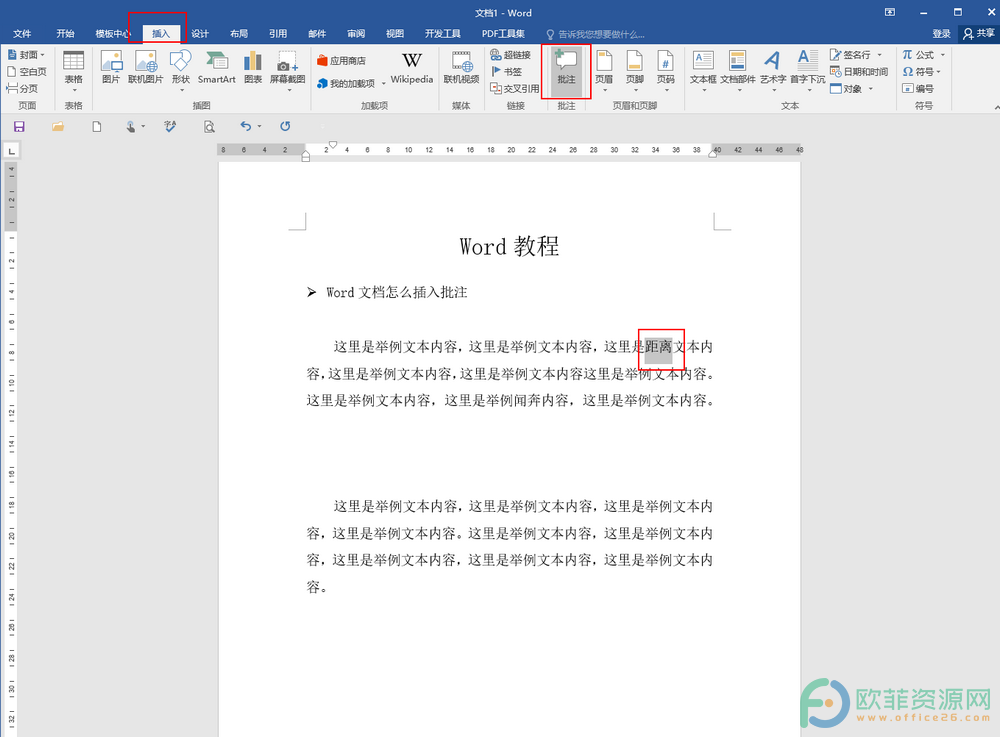Insert a hyperlink (超链接)

[511, 55]
